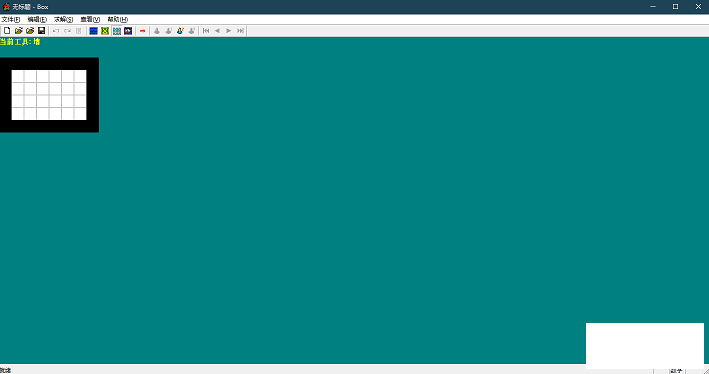The image size is (709, 374).
Task: Click the second open-folder toolbar icon
Action: 30,31
